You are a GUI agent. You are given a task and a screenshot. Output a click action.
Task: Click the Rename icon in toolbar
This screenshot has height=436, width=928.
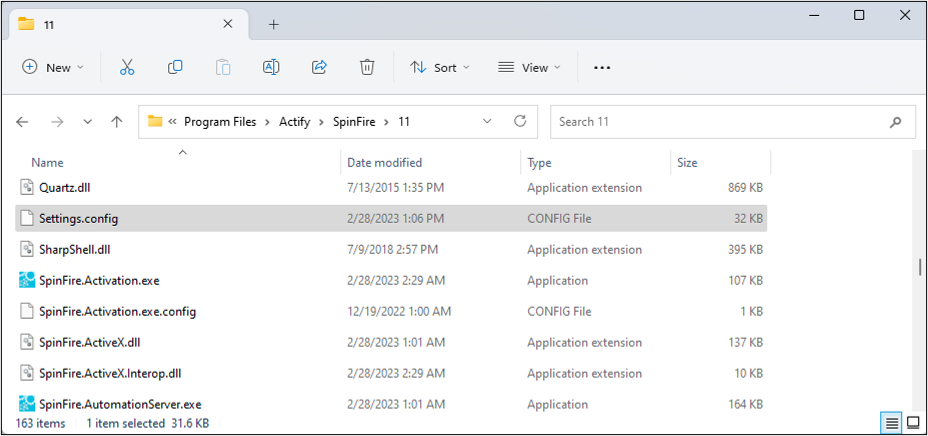[271, 67]
